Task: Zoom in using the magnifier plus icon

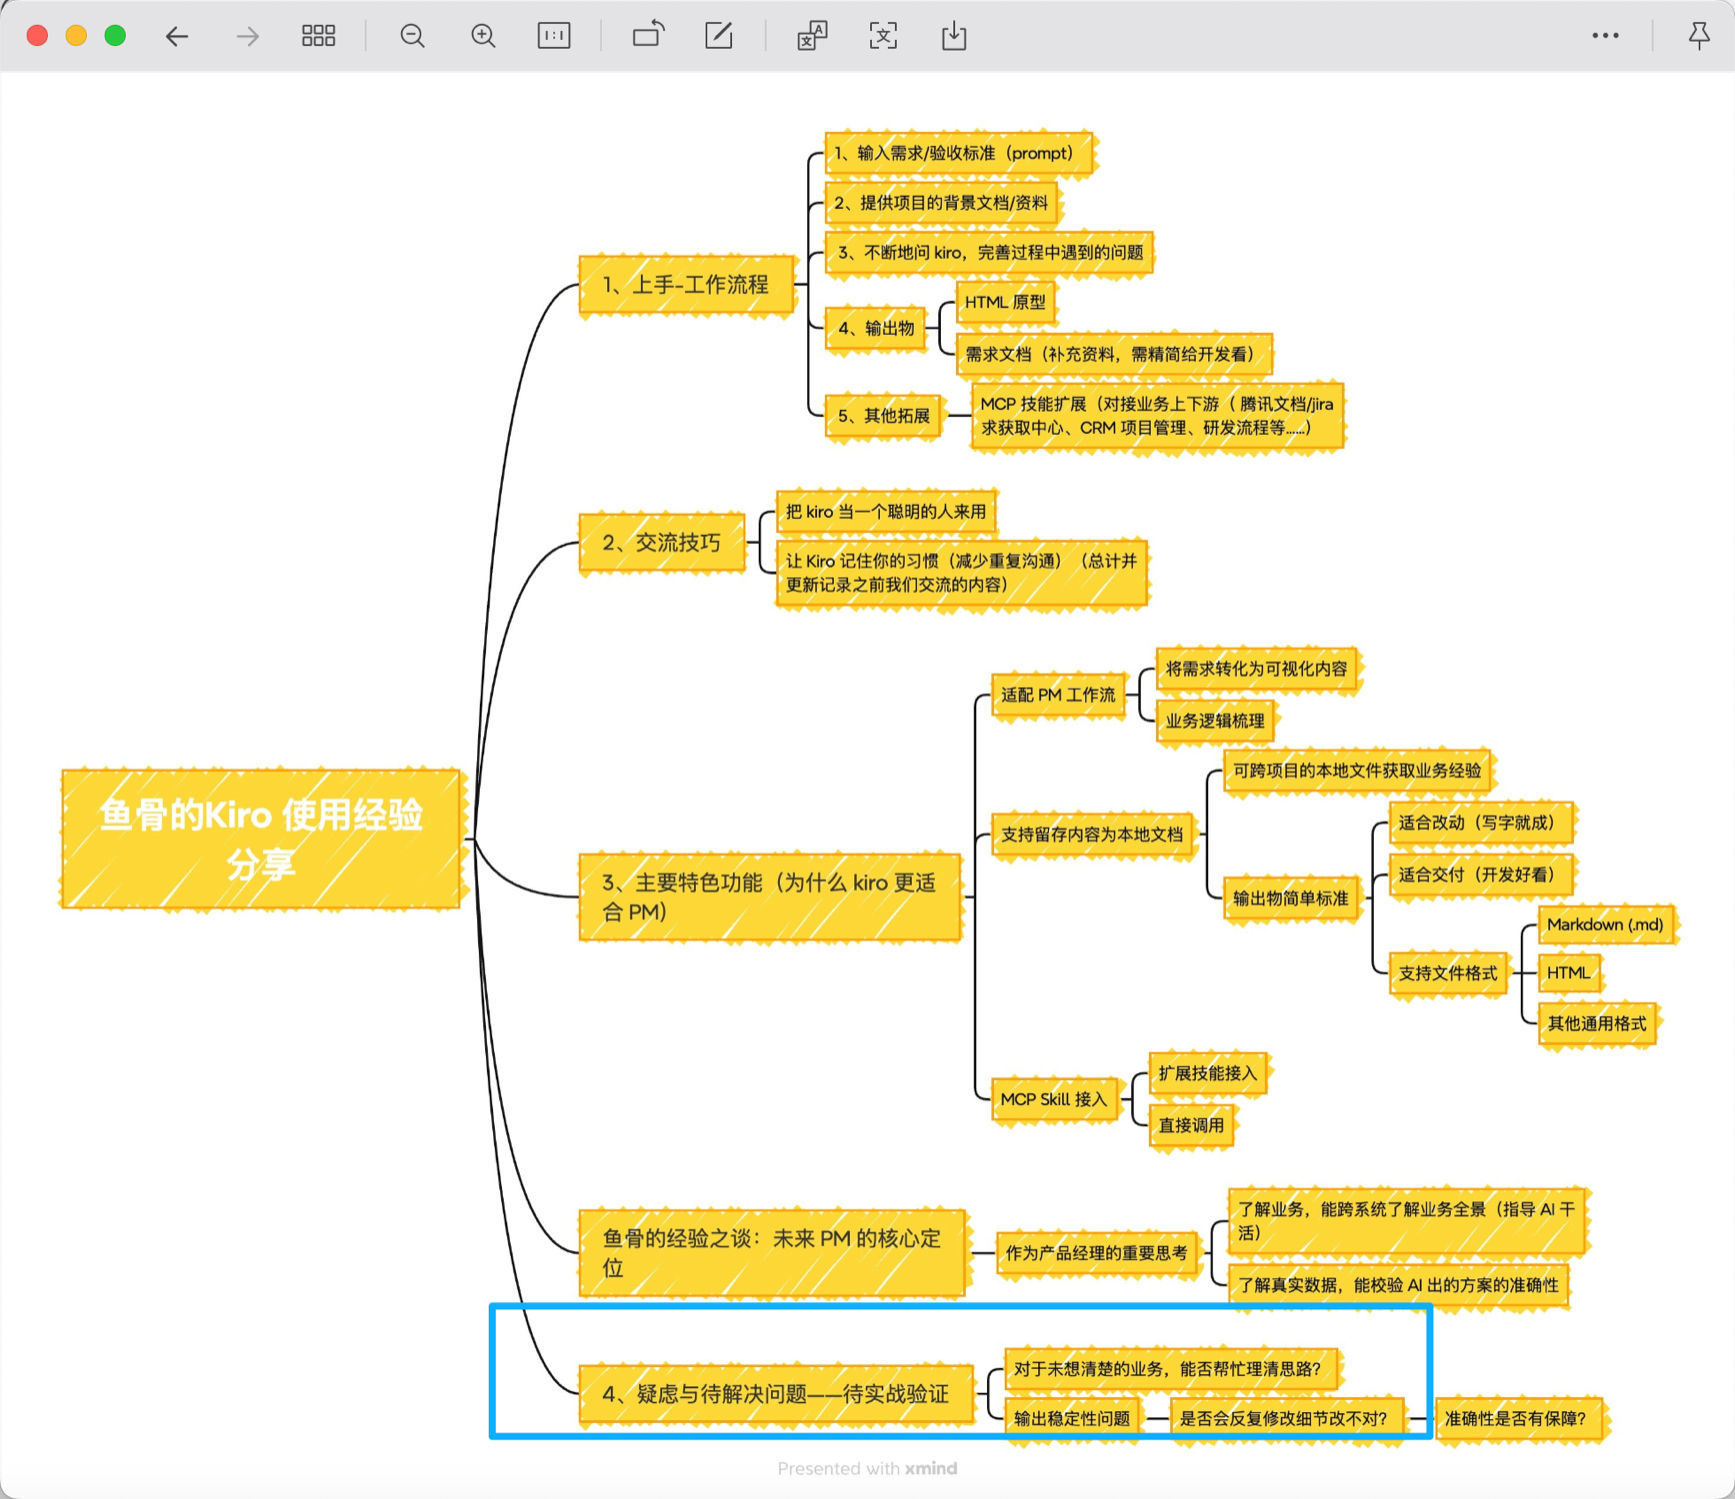Action: (x=483, y=37)
